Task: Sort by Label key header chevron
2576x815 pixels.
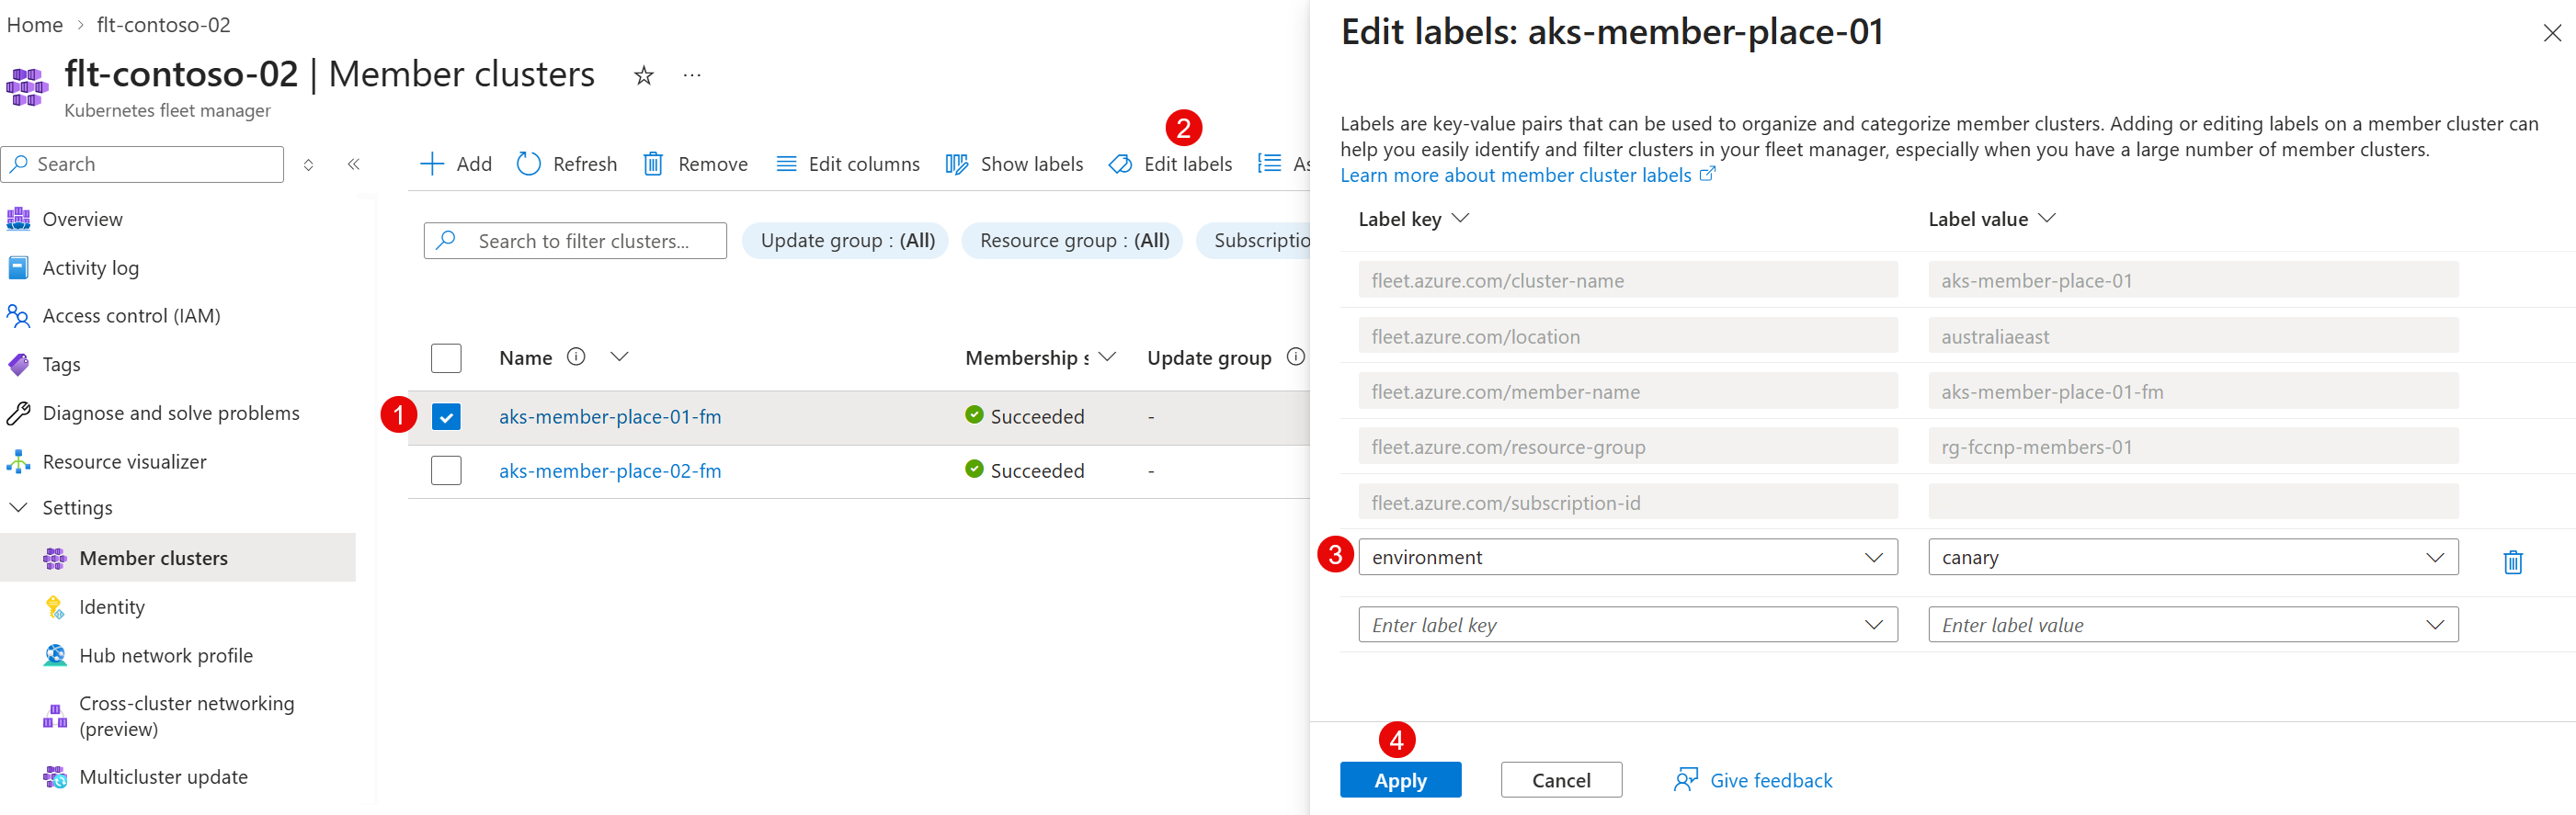Action: 1460,218
